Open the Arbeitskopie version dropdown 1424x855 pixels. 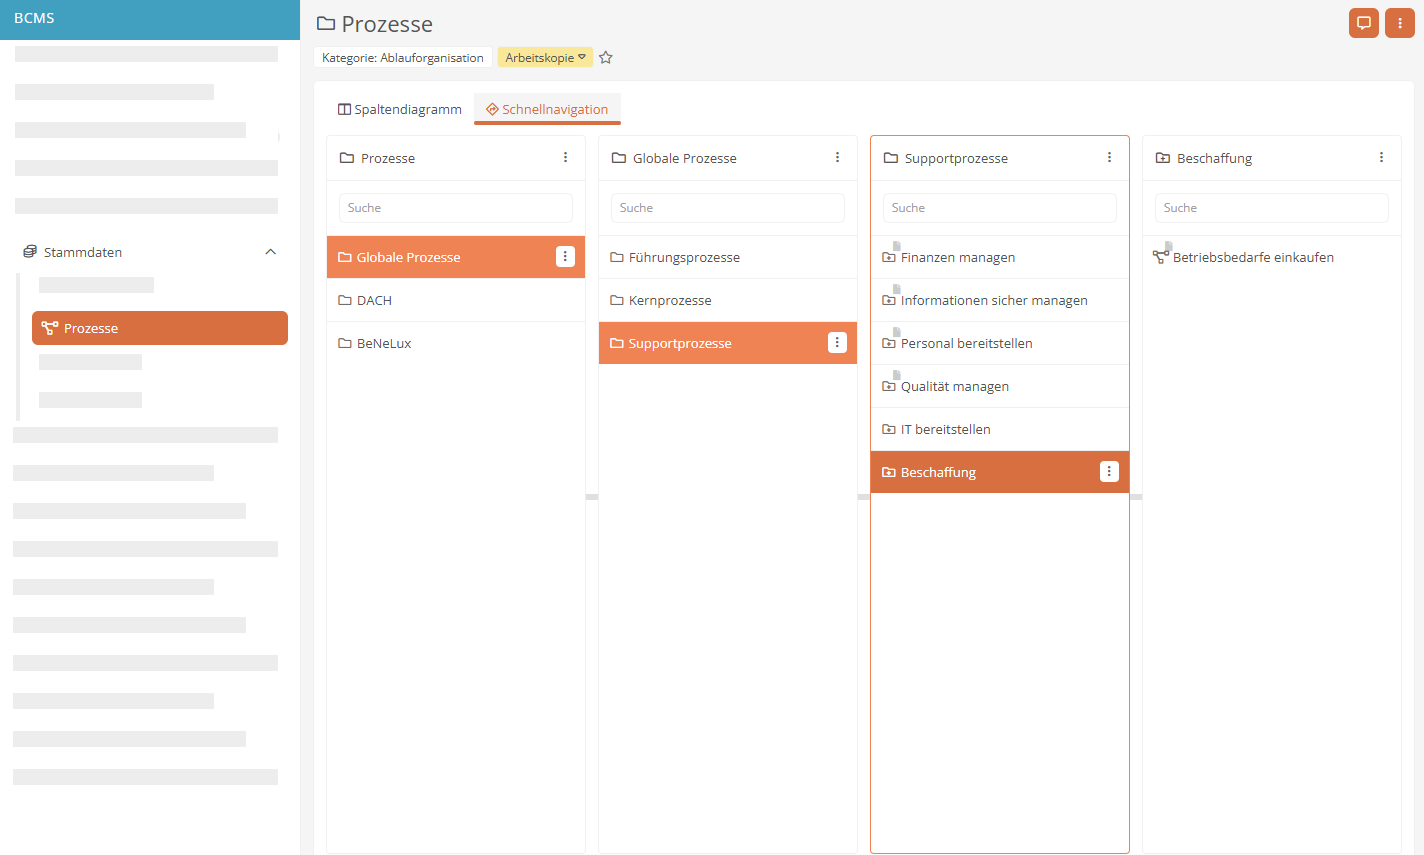[545, 58]
